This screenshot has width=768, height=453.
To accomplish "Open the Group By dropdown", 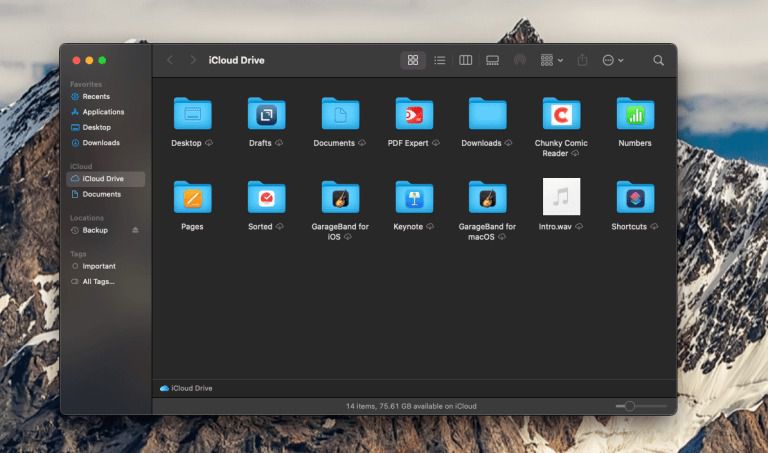I will coord(551,60).
